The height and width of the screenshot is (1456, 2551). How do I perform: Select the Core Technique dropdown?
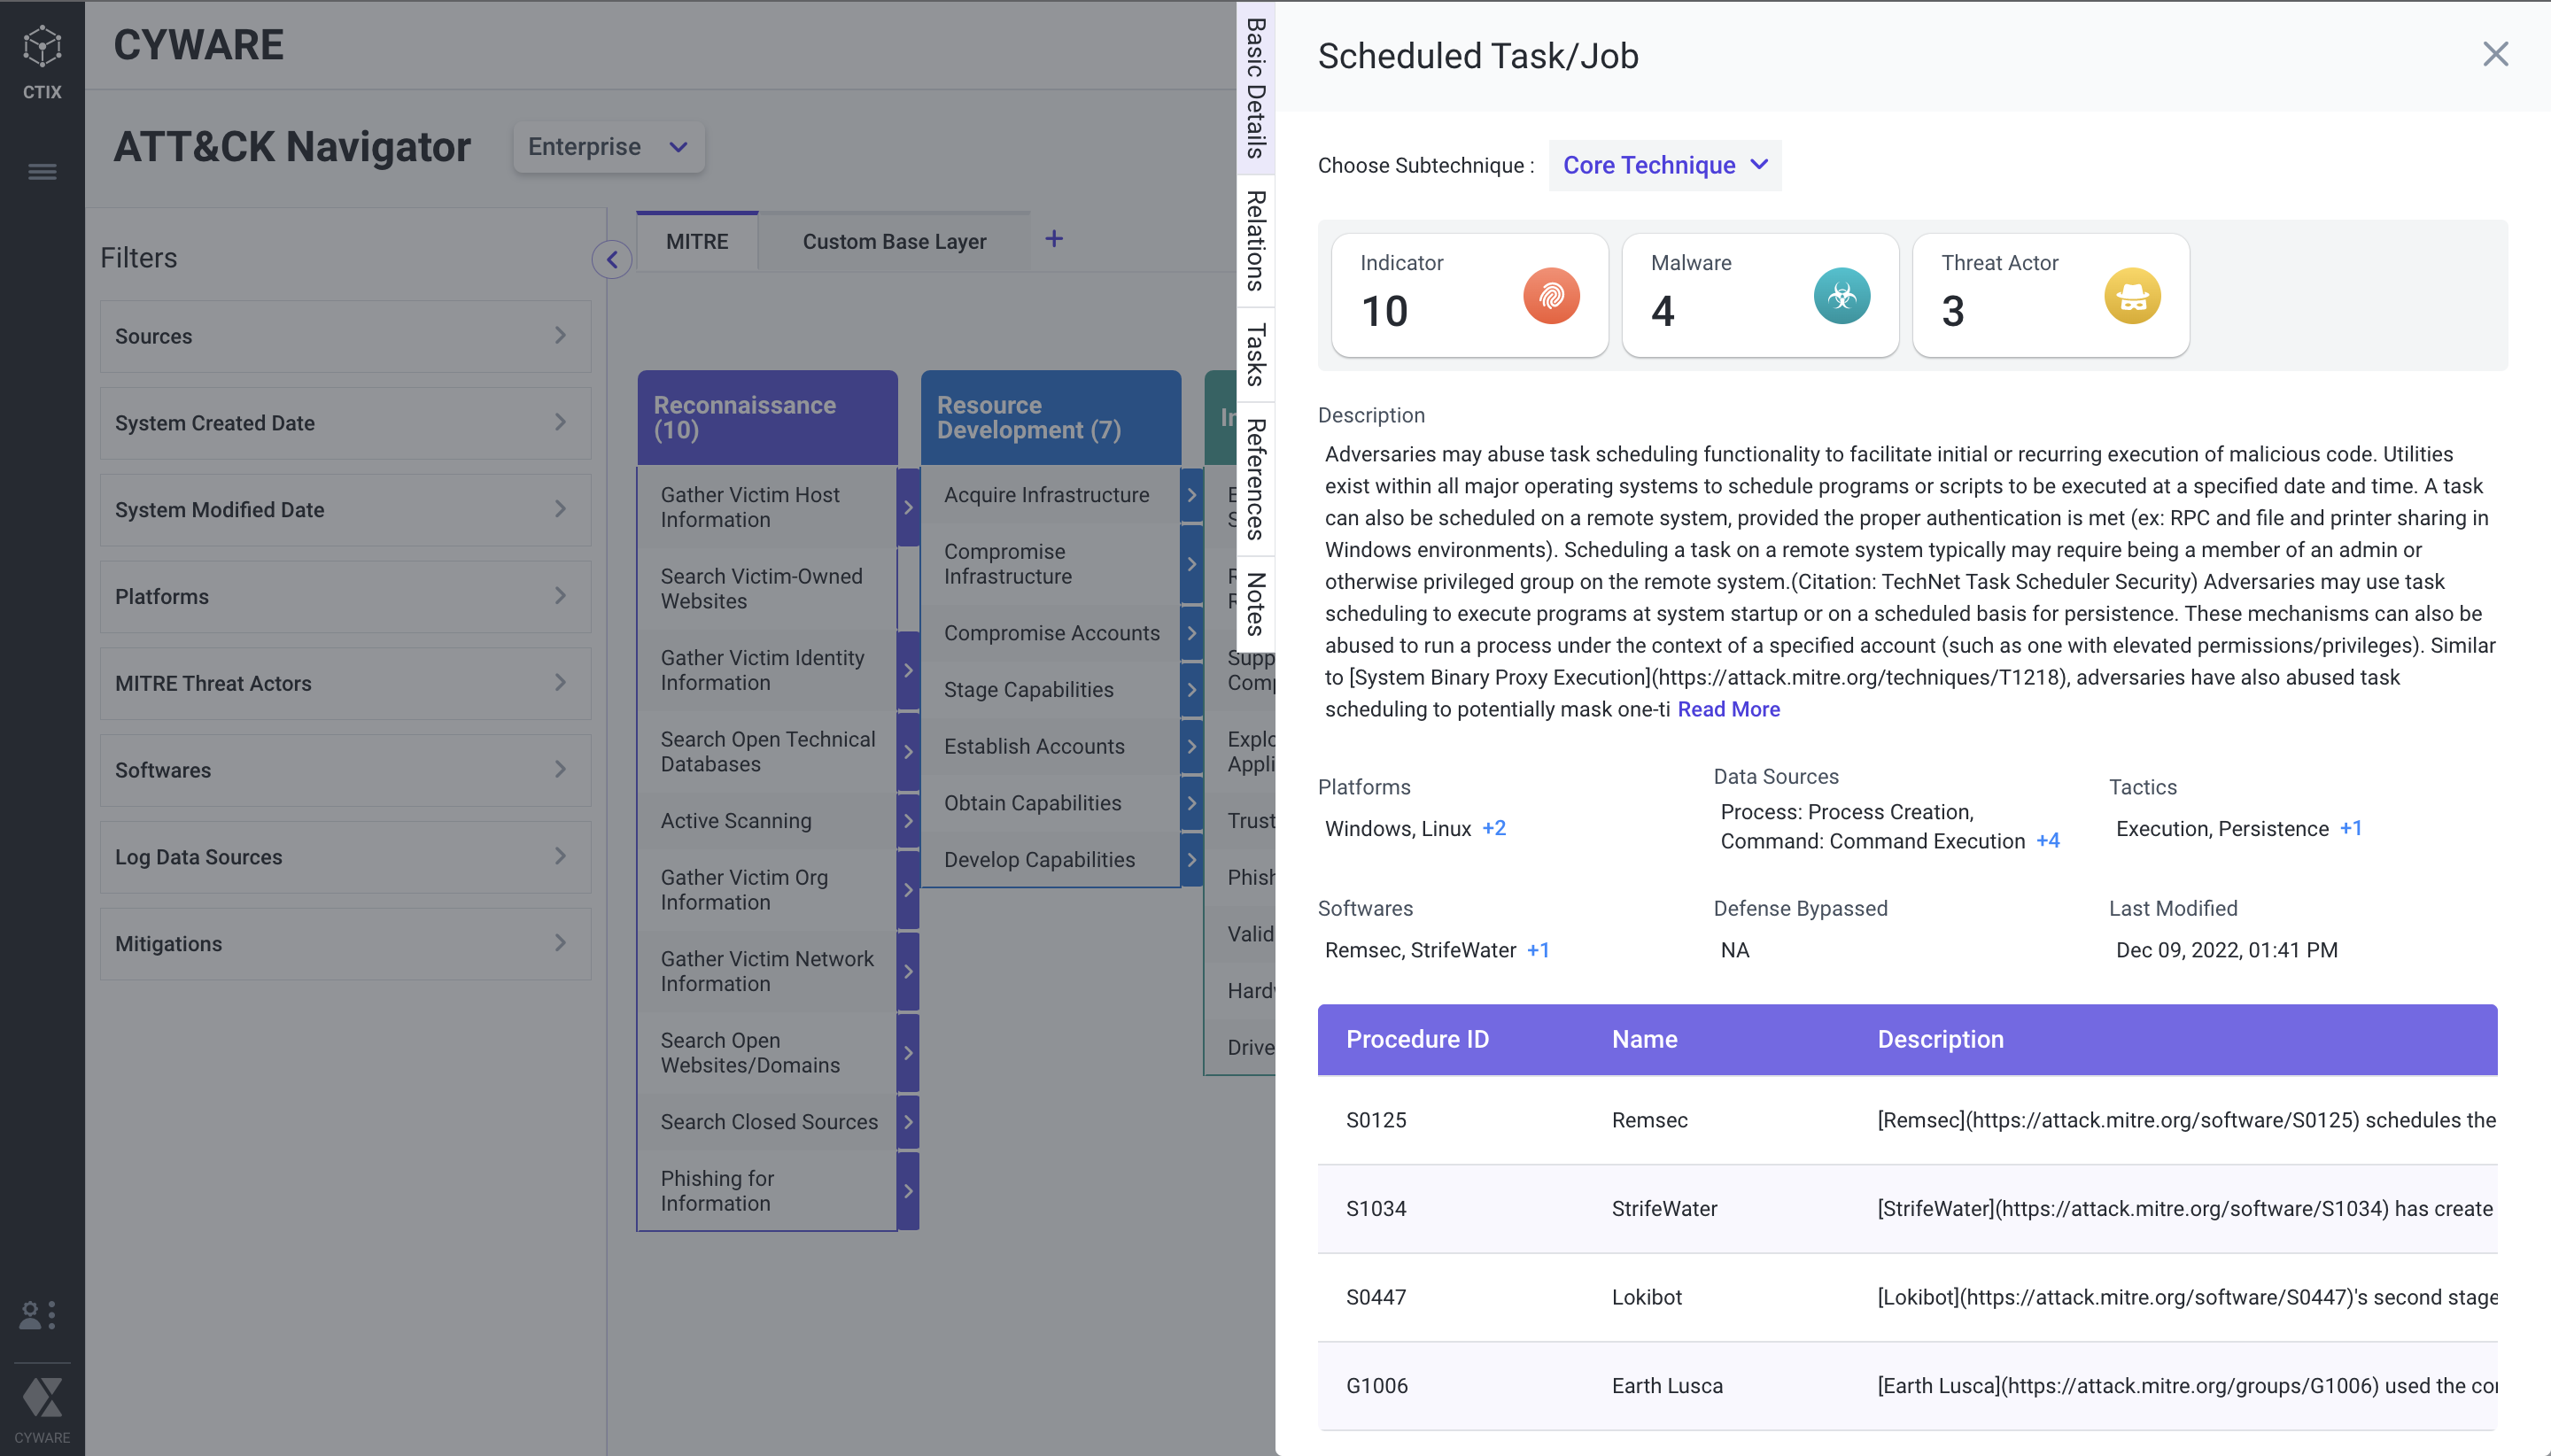pyautogui.click(x=1664, y=165)
